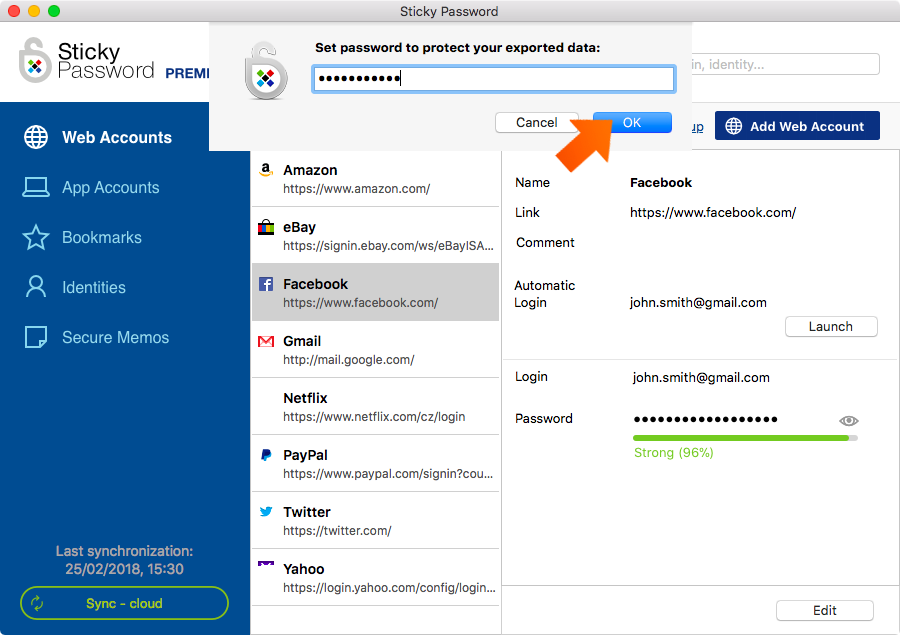This screenshot has height=635, width=900.
Task: Click the padlock icon in export dialog
Action: [266, 72]
